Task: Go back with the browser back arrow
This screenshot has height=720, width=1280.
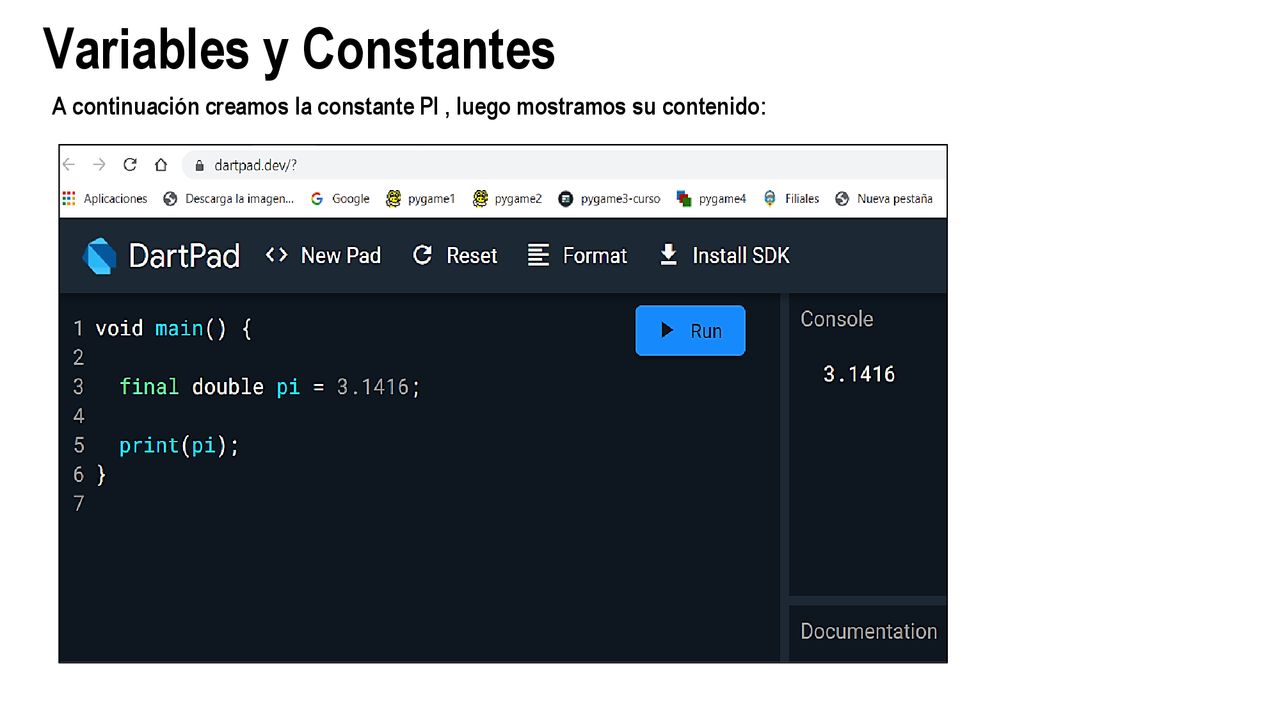Action: [x=69, y=165]
